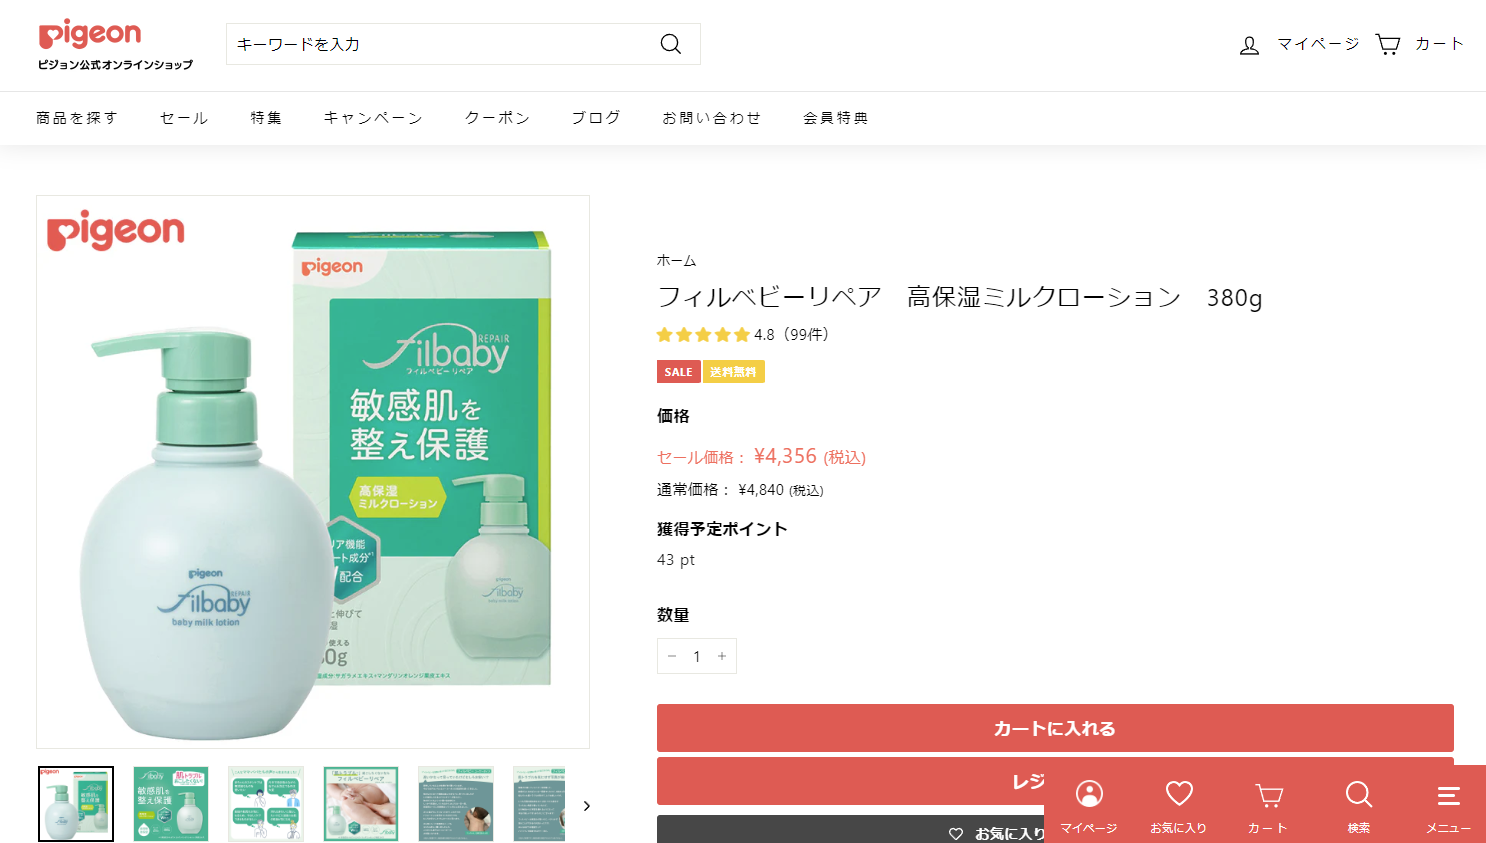
Task: Open the 商品を探す menu
Action: point(77,118)
